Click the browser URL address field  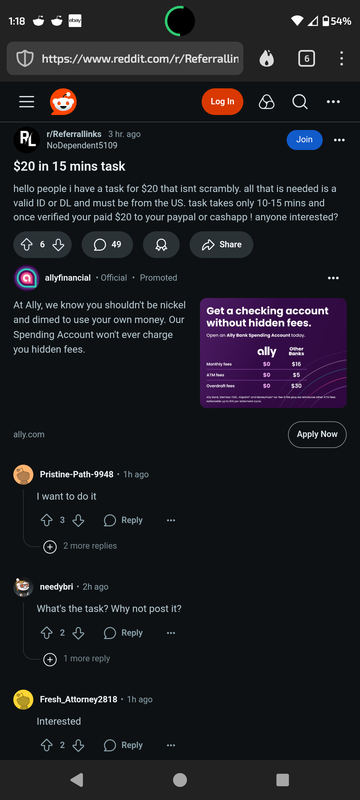point(125,59)
